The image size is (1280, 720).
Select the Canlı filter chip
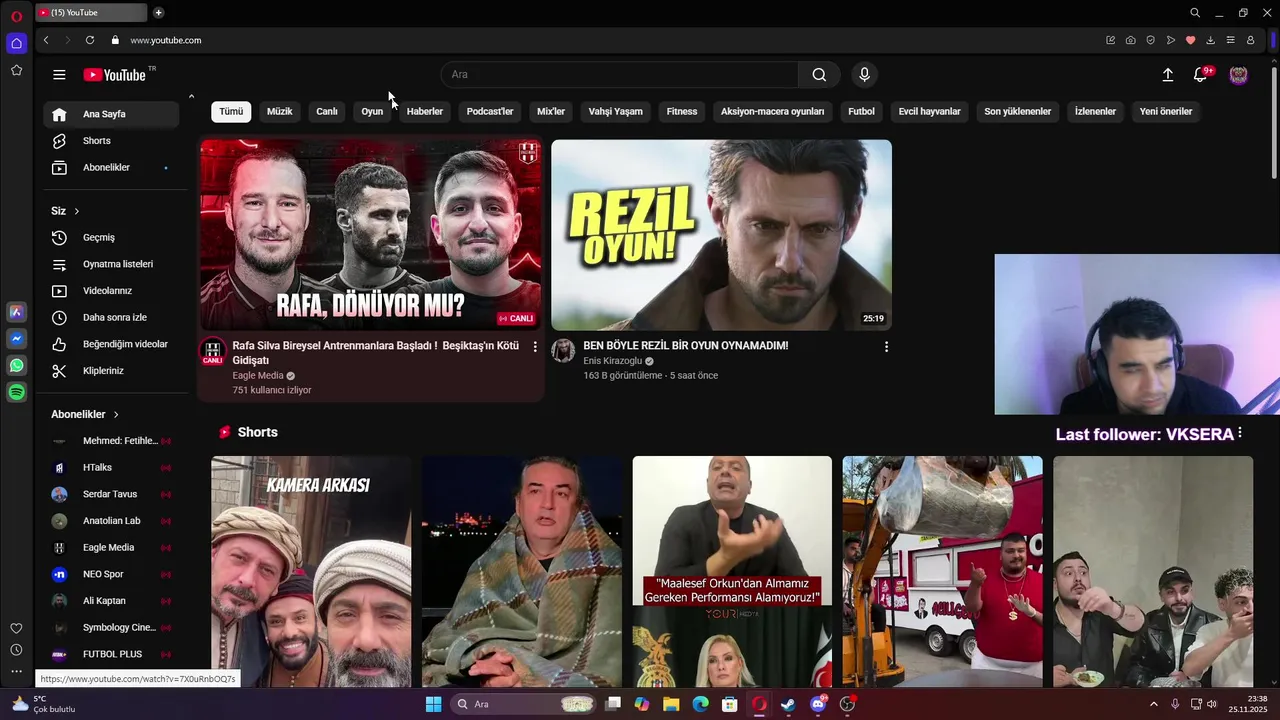(327, 112)
